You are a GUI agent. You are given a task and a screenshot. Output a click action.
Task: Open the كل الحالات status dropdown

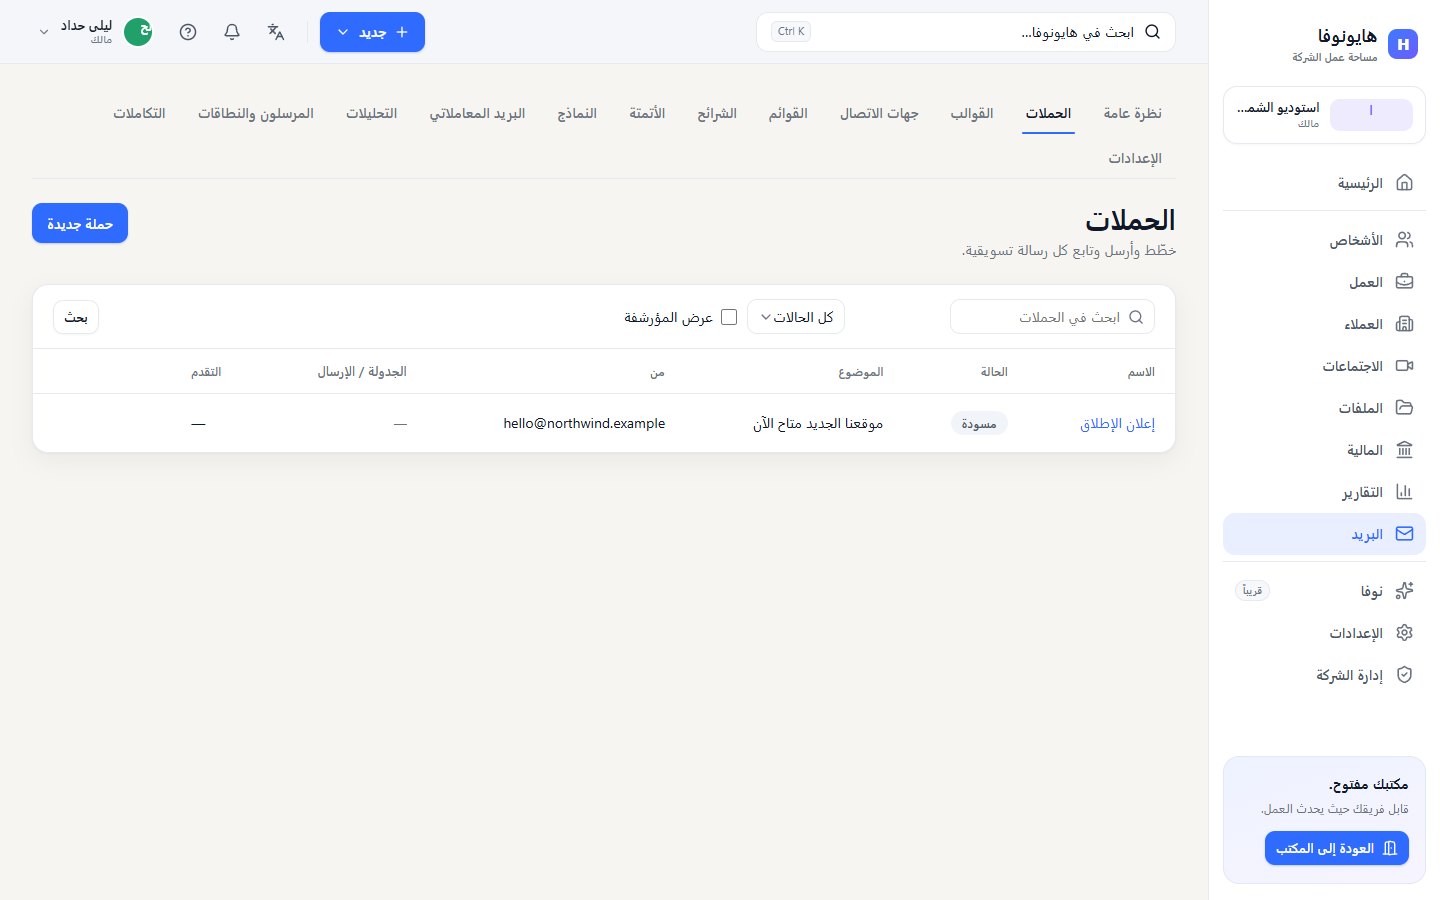(796, 317)
